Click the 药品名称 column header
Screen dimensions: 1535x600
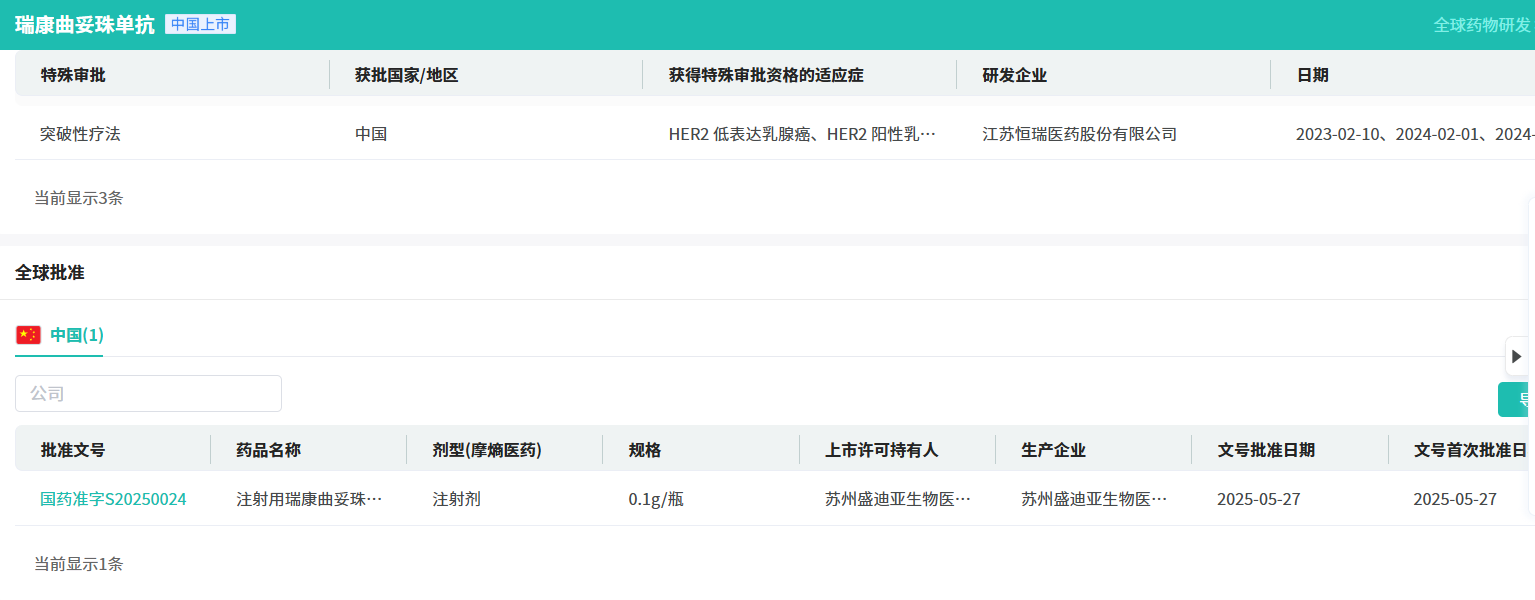coord(268,450)
